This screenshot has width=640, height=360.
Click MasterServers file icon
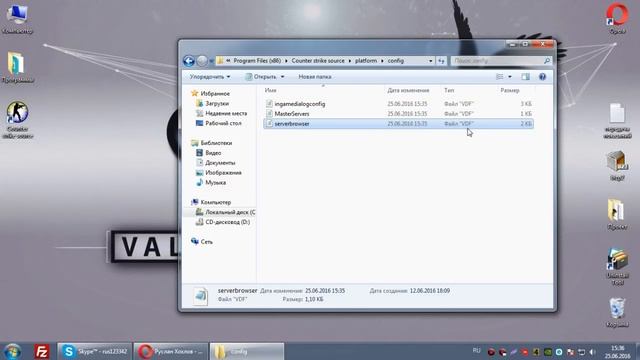[269, 114]
